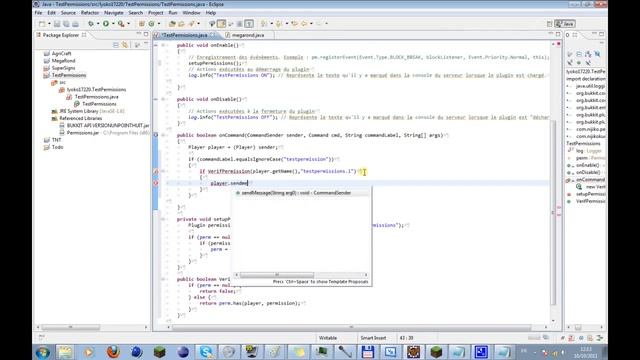Open the New file dropdown arrow

click(49, 24)
